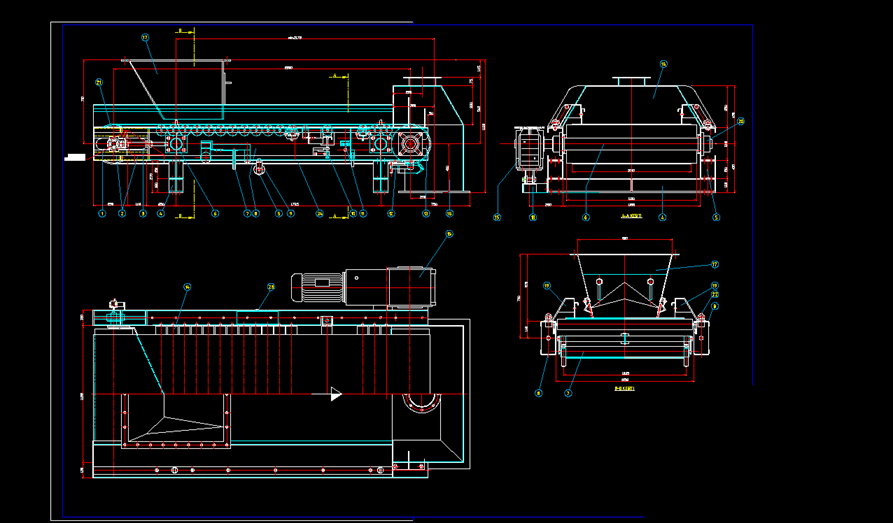Viewport: 893px width, 523px height.
Task: Click balloon 1 below the side elevation
Action: (x=102, y=213)
